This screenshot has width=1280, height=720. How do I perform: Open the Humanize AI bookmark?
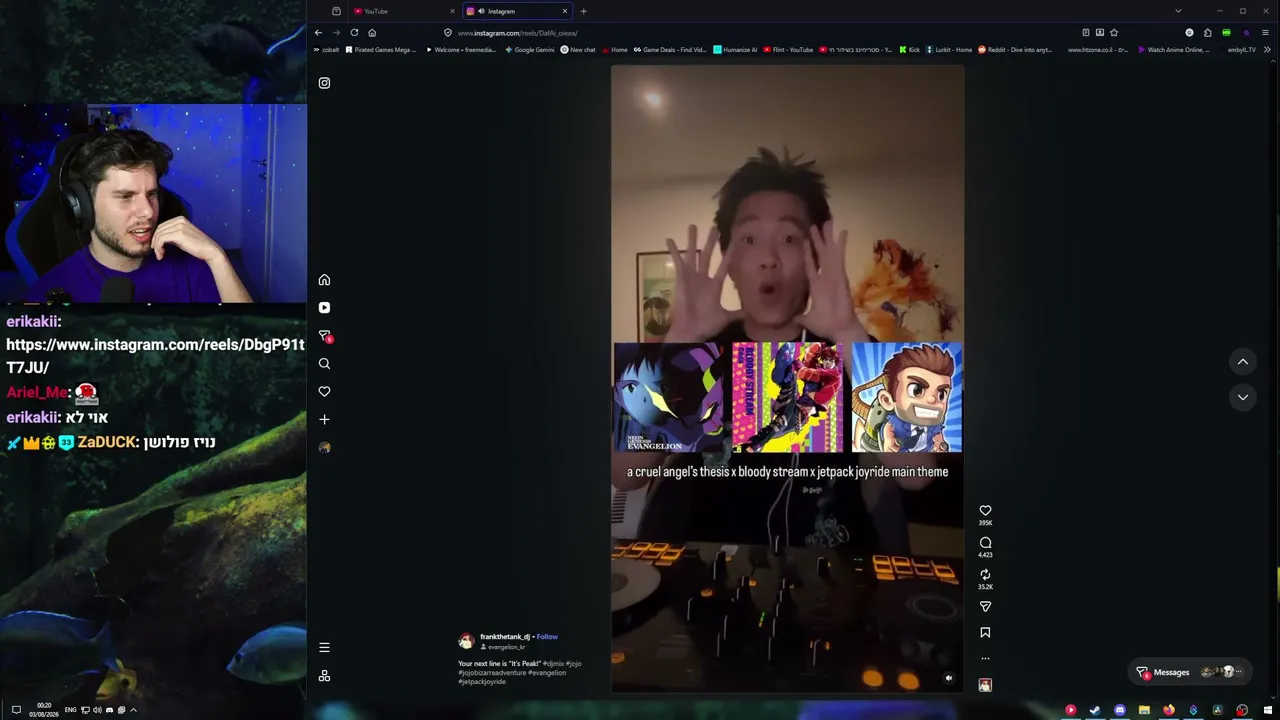click(x=735, y=50)
